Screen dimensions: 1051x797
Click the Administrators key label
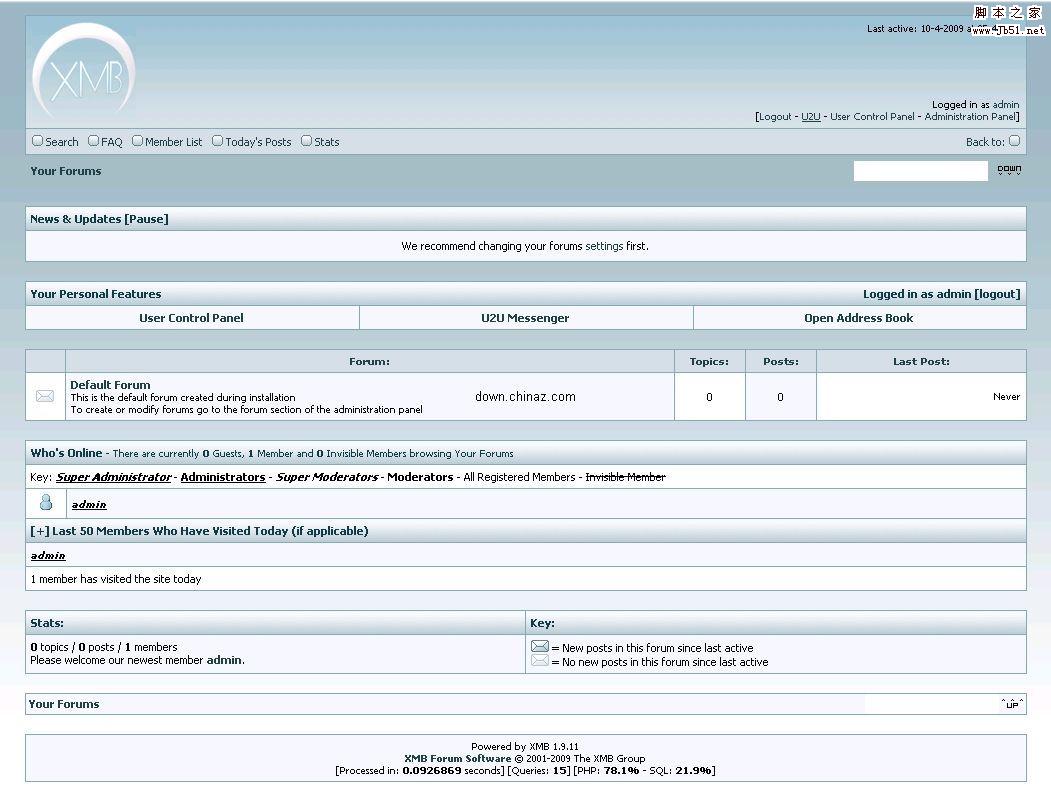[x=223, y=477]
